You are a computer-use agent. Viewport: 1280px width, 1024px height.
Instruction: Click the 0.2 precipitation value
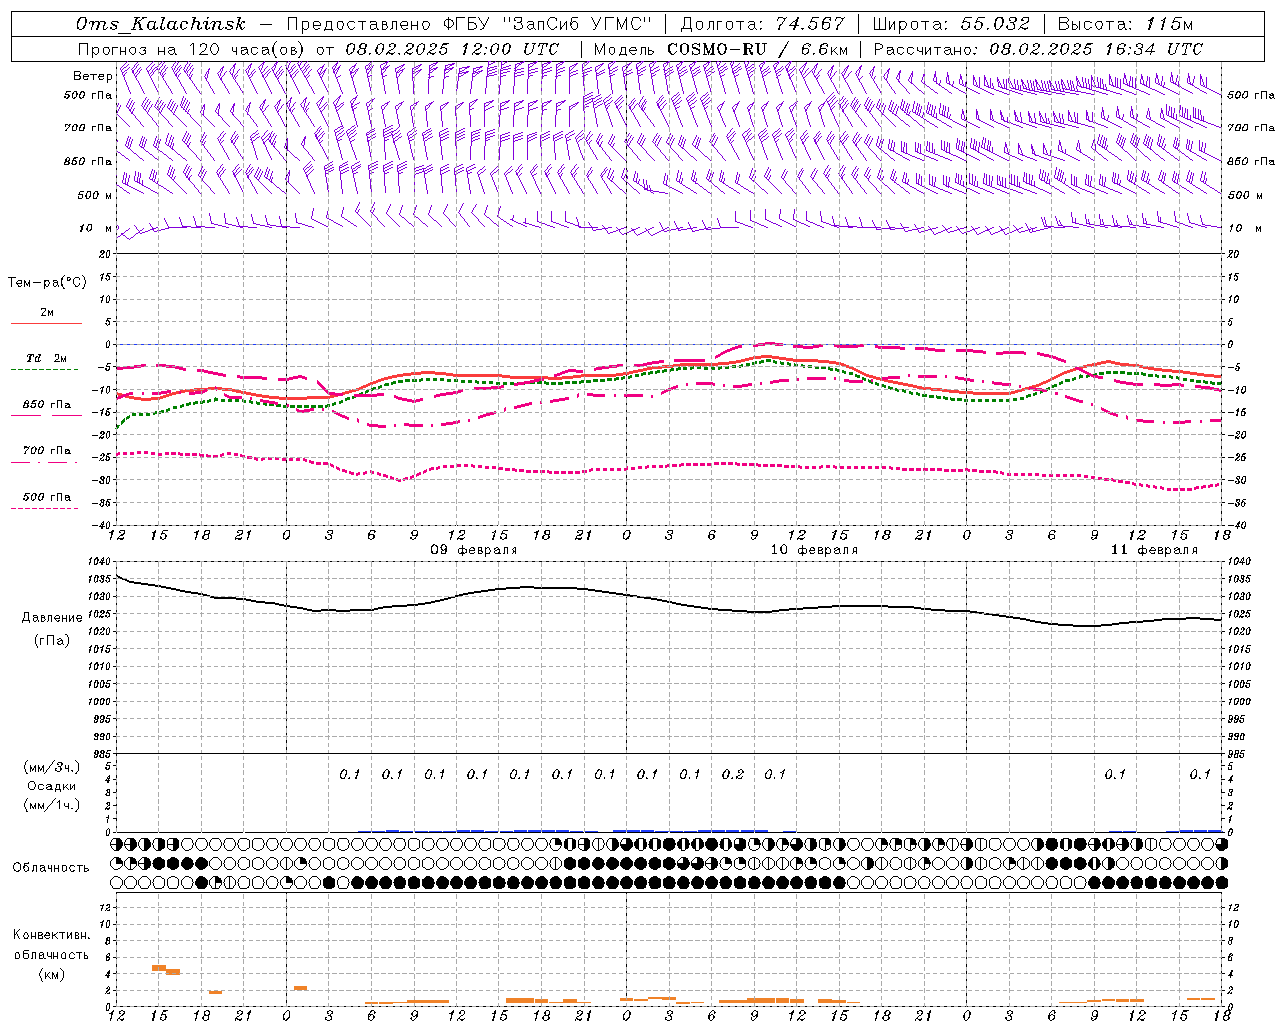(733, 774)
